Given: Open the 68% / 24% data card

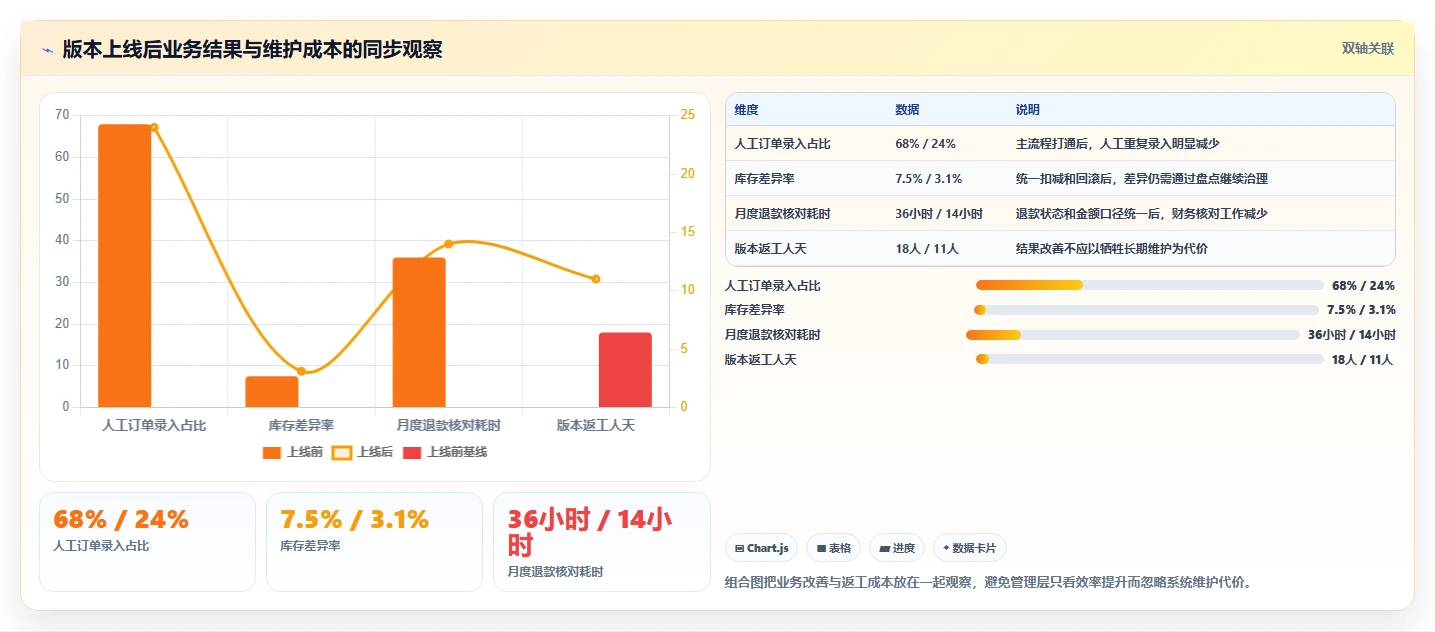Looking at the screenshot, I should click(147, 541).
